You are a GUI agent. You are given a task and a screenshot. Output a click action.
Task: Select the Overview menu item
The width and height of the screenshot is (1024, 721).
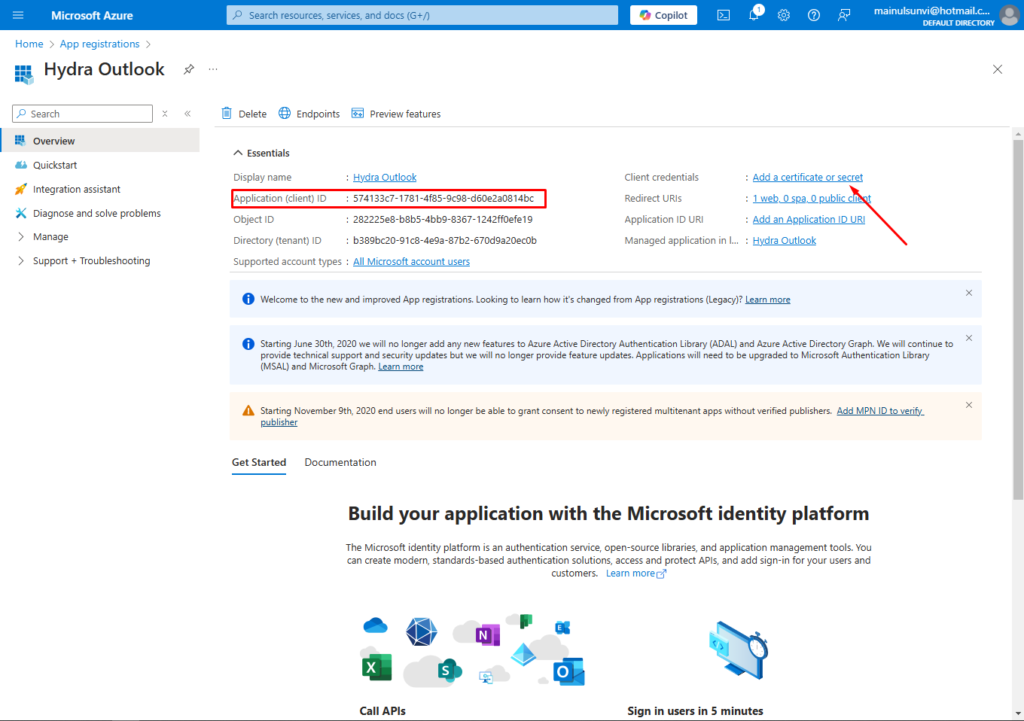(100, 141)
